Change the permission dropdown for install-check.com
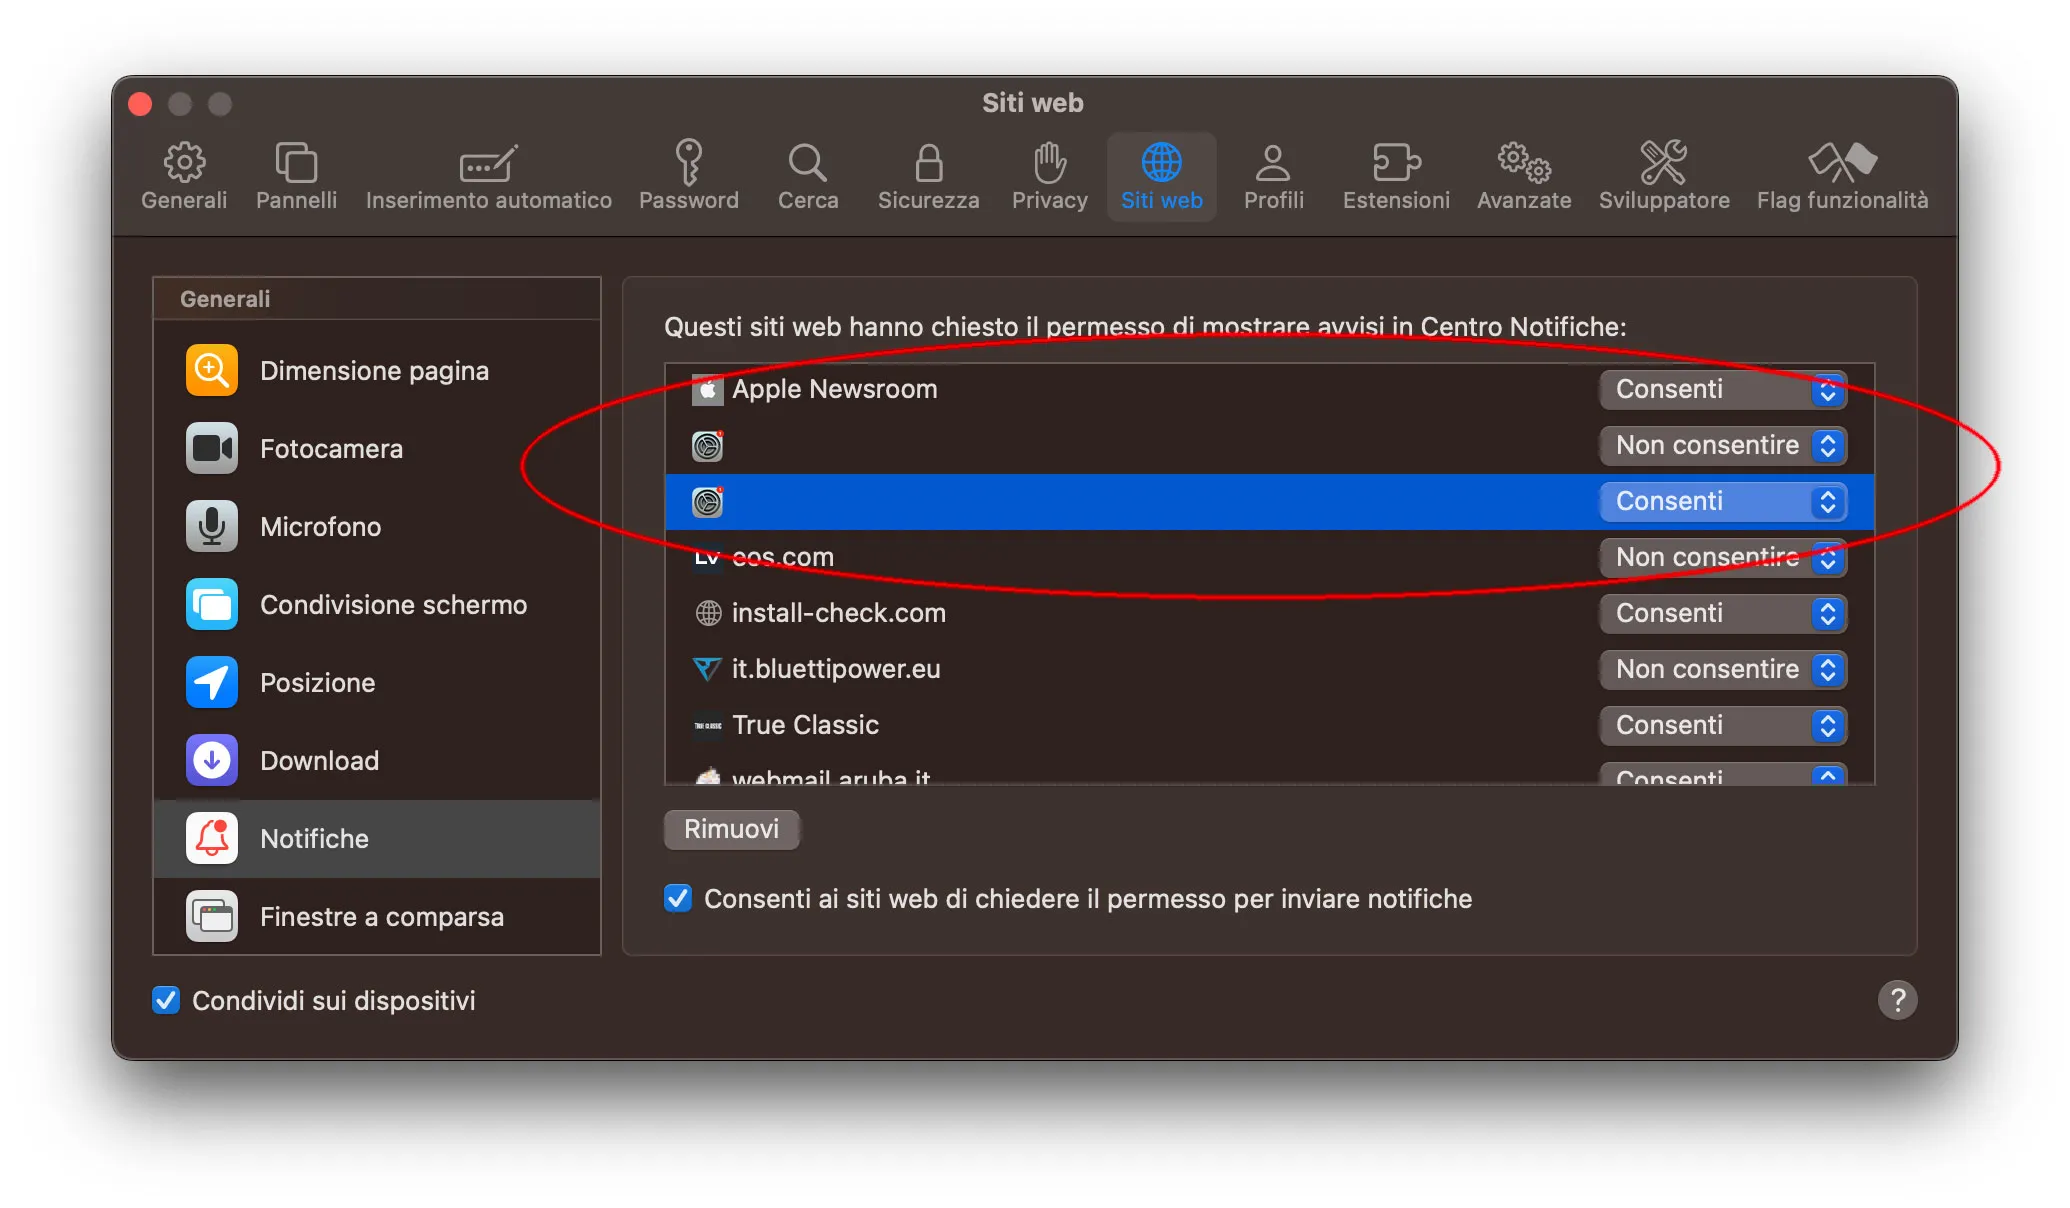 click(x=1722, y=613)
